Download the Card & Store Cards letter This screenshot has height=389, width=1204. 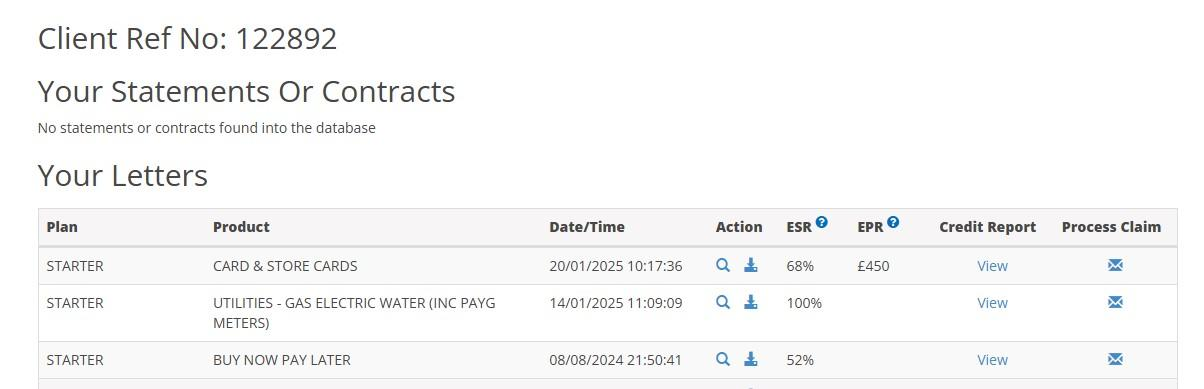point(751,265)
